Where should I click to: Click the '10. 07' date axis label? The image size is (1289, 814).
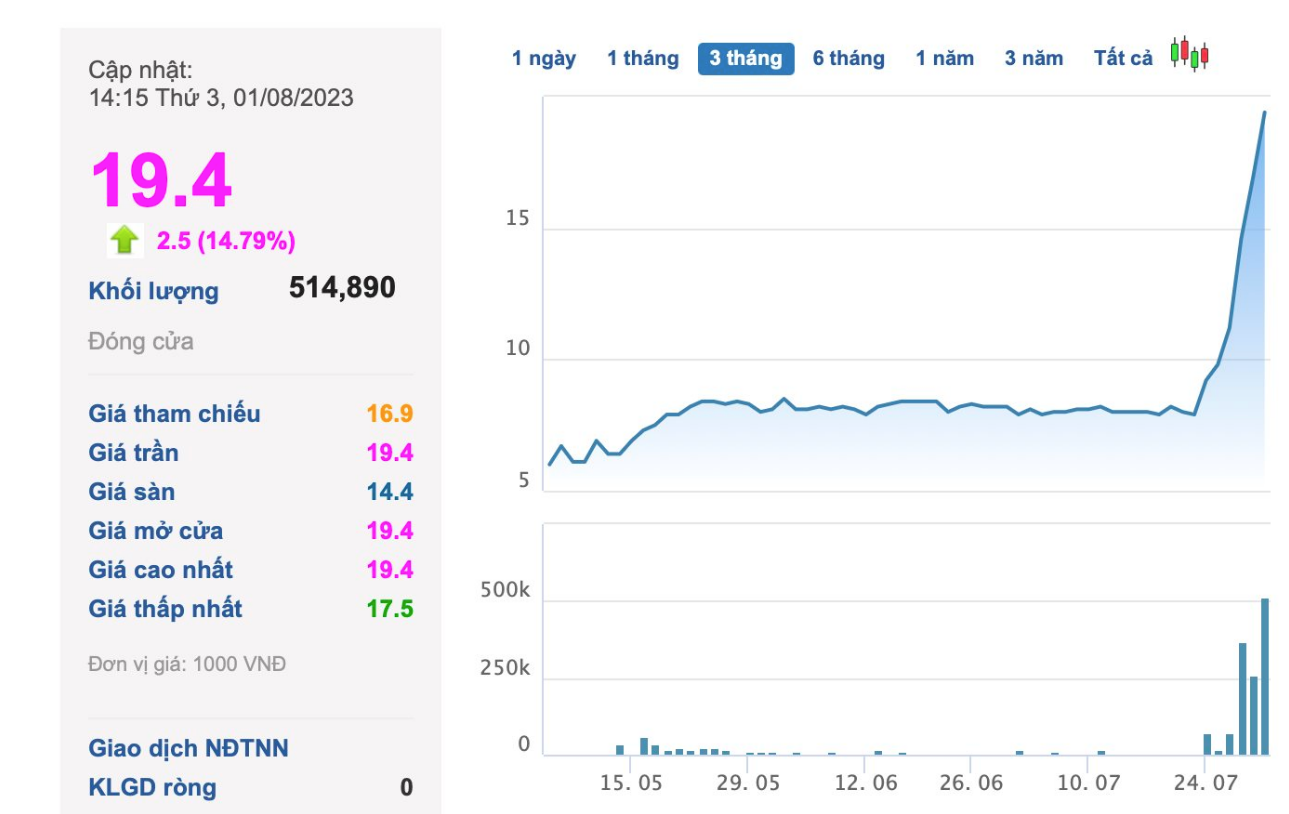pos(1087,782)
